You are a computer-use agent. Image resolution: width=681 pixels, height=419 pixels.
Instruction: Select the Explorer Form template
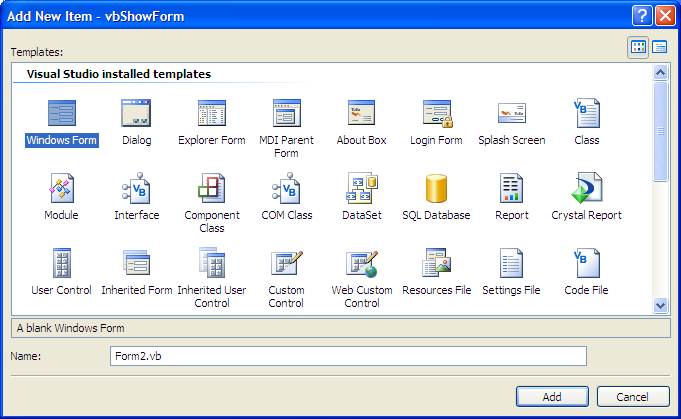[211, 113]
